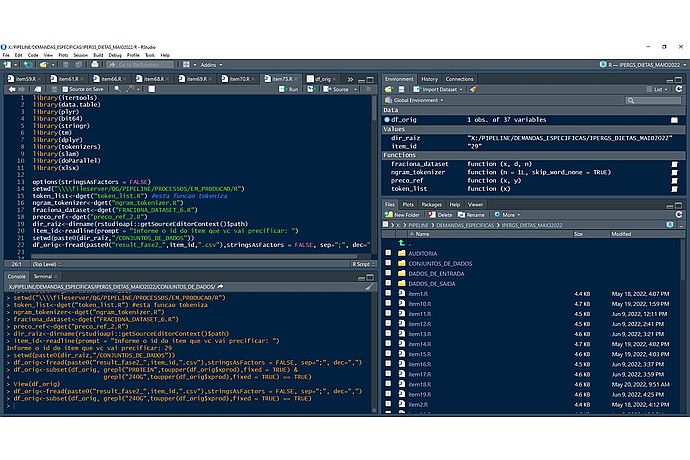Open the Plots menu in menu bar
Viewport: 690px width, 460px height.
click(63, 55)
